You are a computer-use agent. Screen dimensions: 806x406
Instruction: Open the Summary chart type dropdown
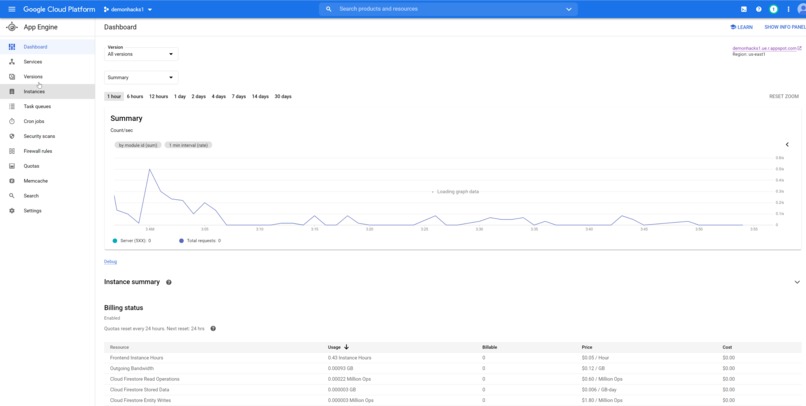click(x=141, y=78)
